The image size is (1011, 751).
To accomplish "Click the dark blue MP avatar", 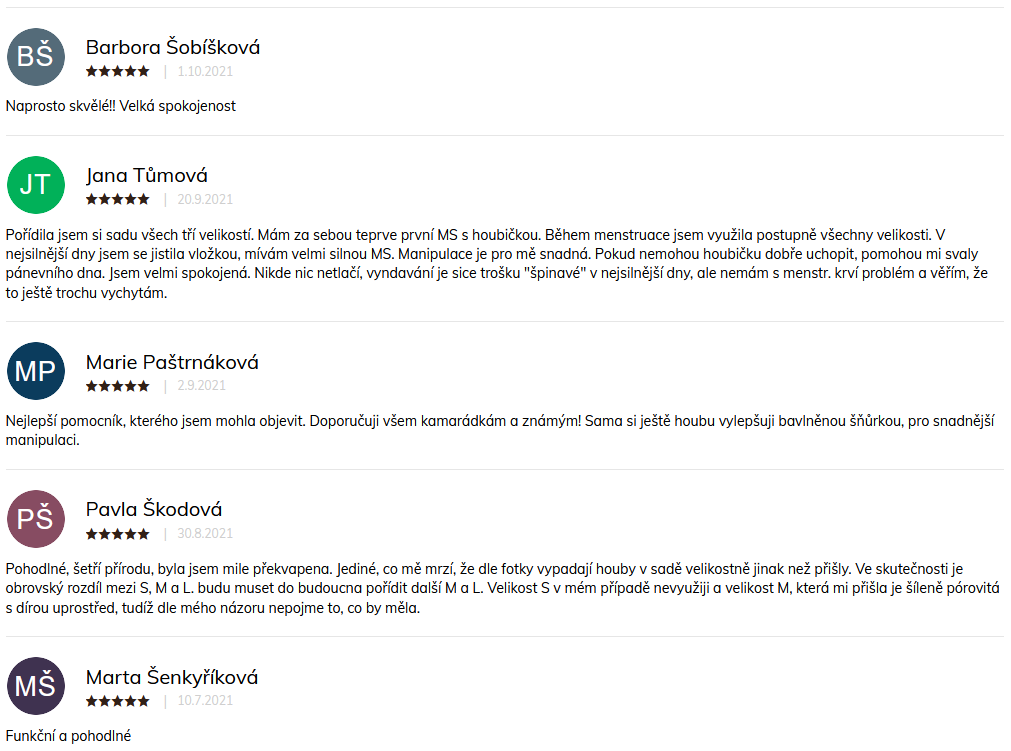I will [36, 371].
